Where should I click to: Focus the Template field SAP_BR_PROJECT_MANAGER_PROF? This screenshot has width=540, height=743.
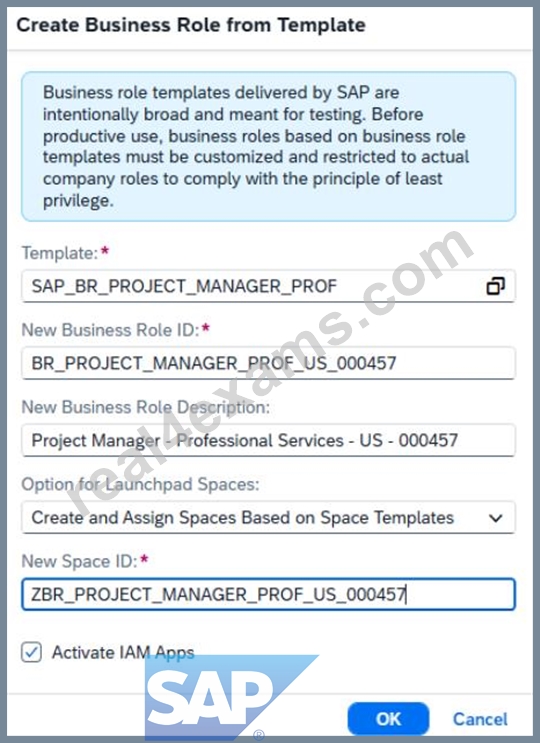[268, 286]
